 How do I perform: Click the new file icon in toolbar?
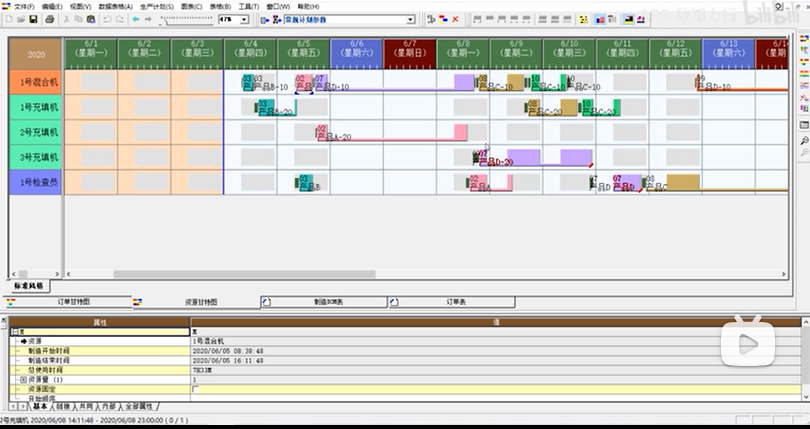(7, 19)
